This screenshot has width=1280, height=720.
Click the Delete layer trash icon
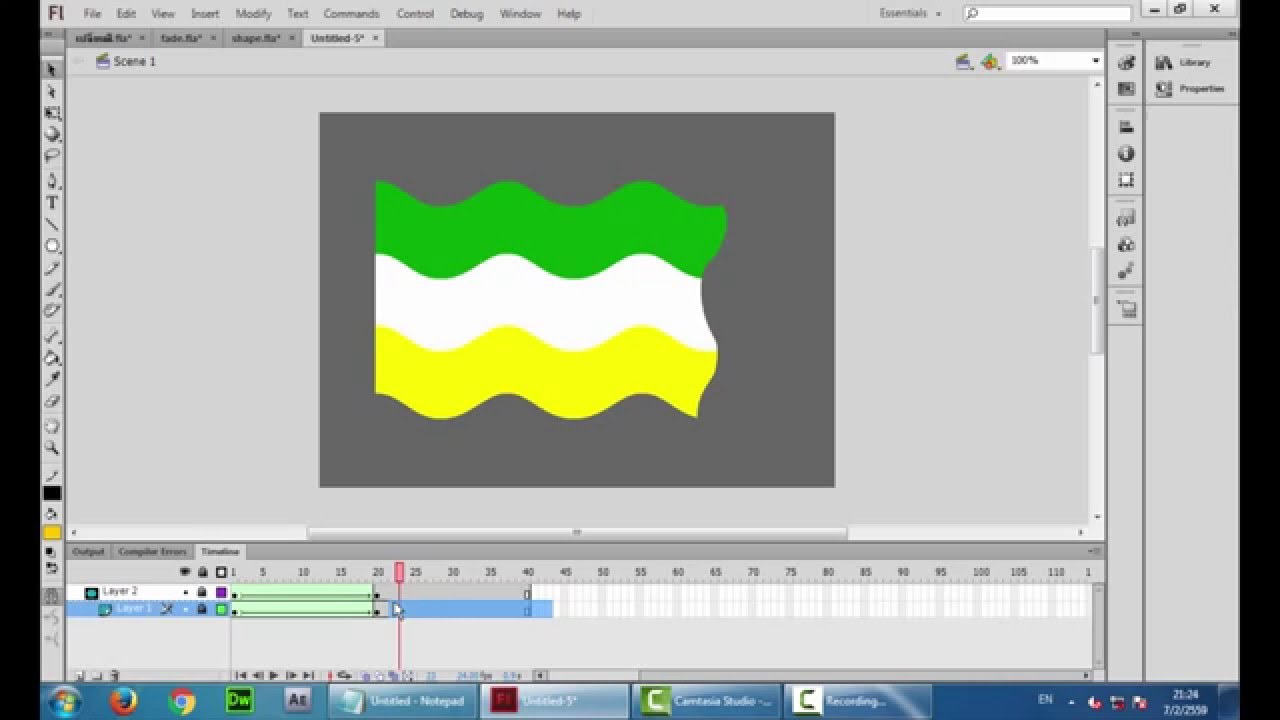pos(114,676)
